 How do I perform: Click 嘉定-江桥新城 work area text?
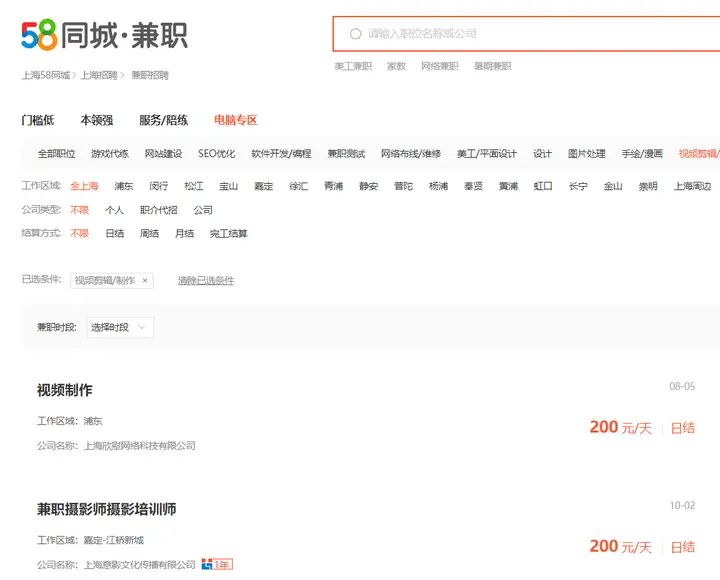[113, 540]
